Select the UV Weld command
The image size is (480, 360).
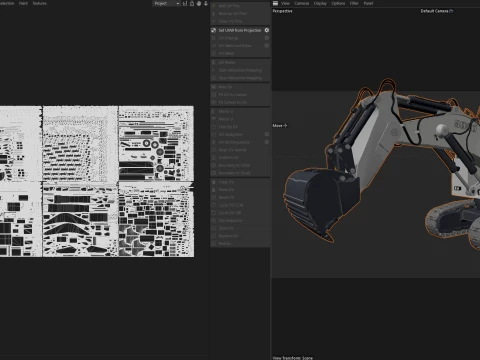pos(240,53)
